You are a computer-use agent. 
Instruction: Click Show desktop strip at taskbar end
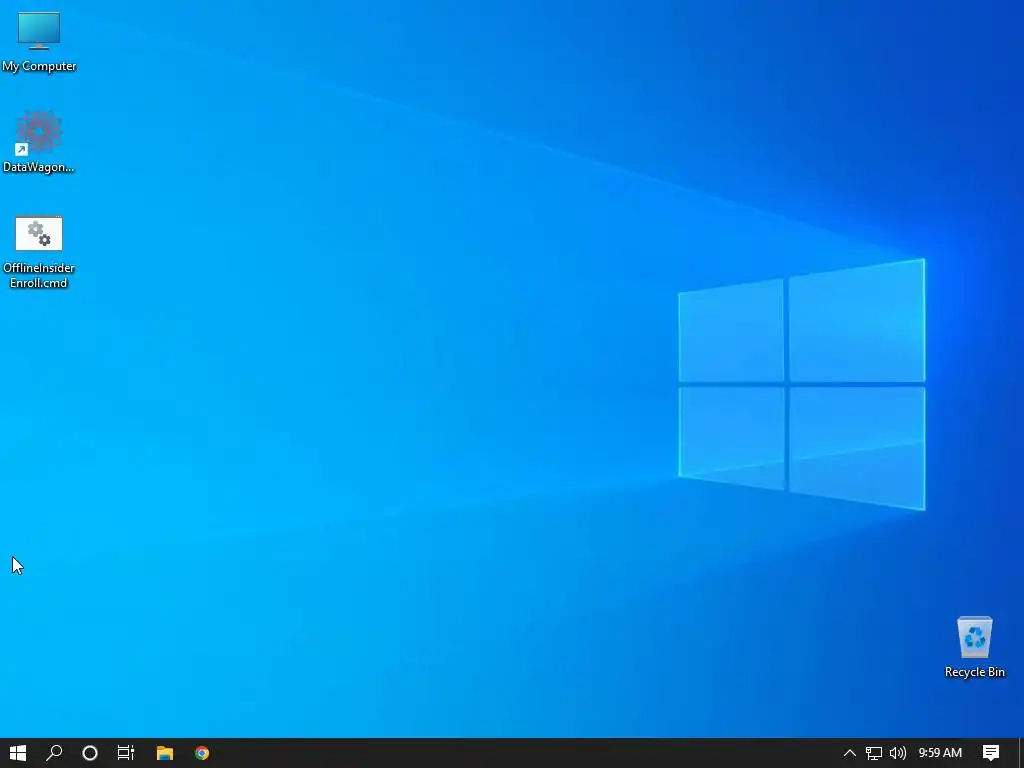click(1021, 753)
